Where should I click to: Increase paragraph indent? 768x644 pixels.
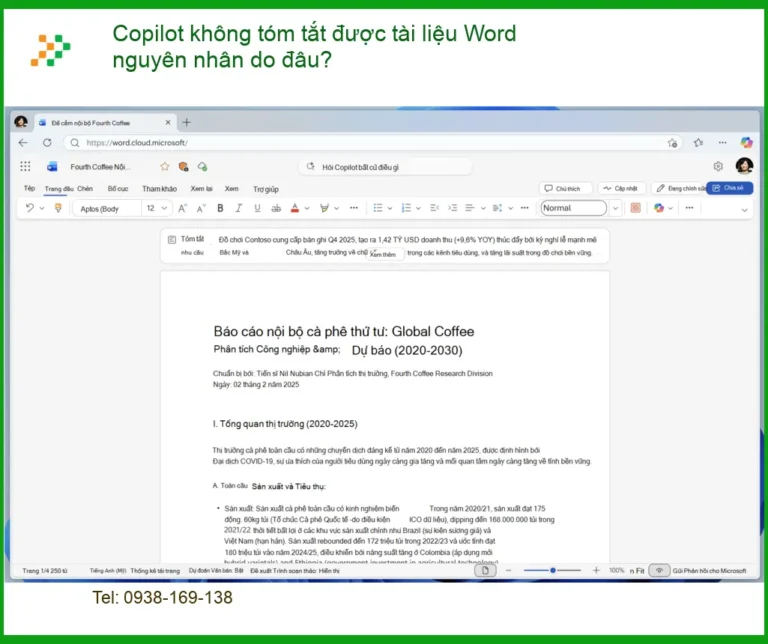[453, 208]
